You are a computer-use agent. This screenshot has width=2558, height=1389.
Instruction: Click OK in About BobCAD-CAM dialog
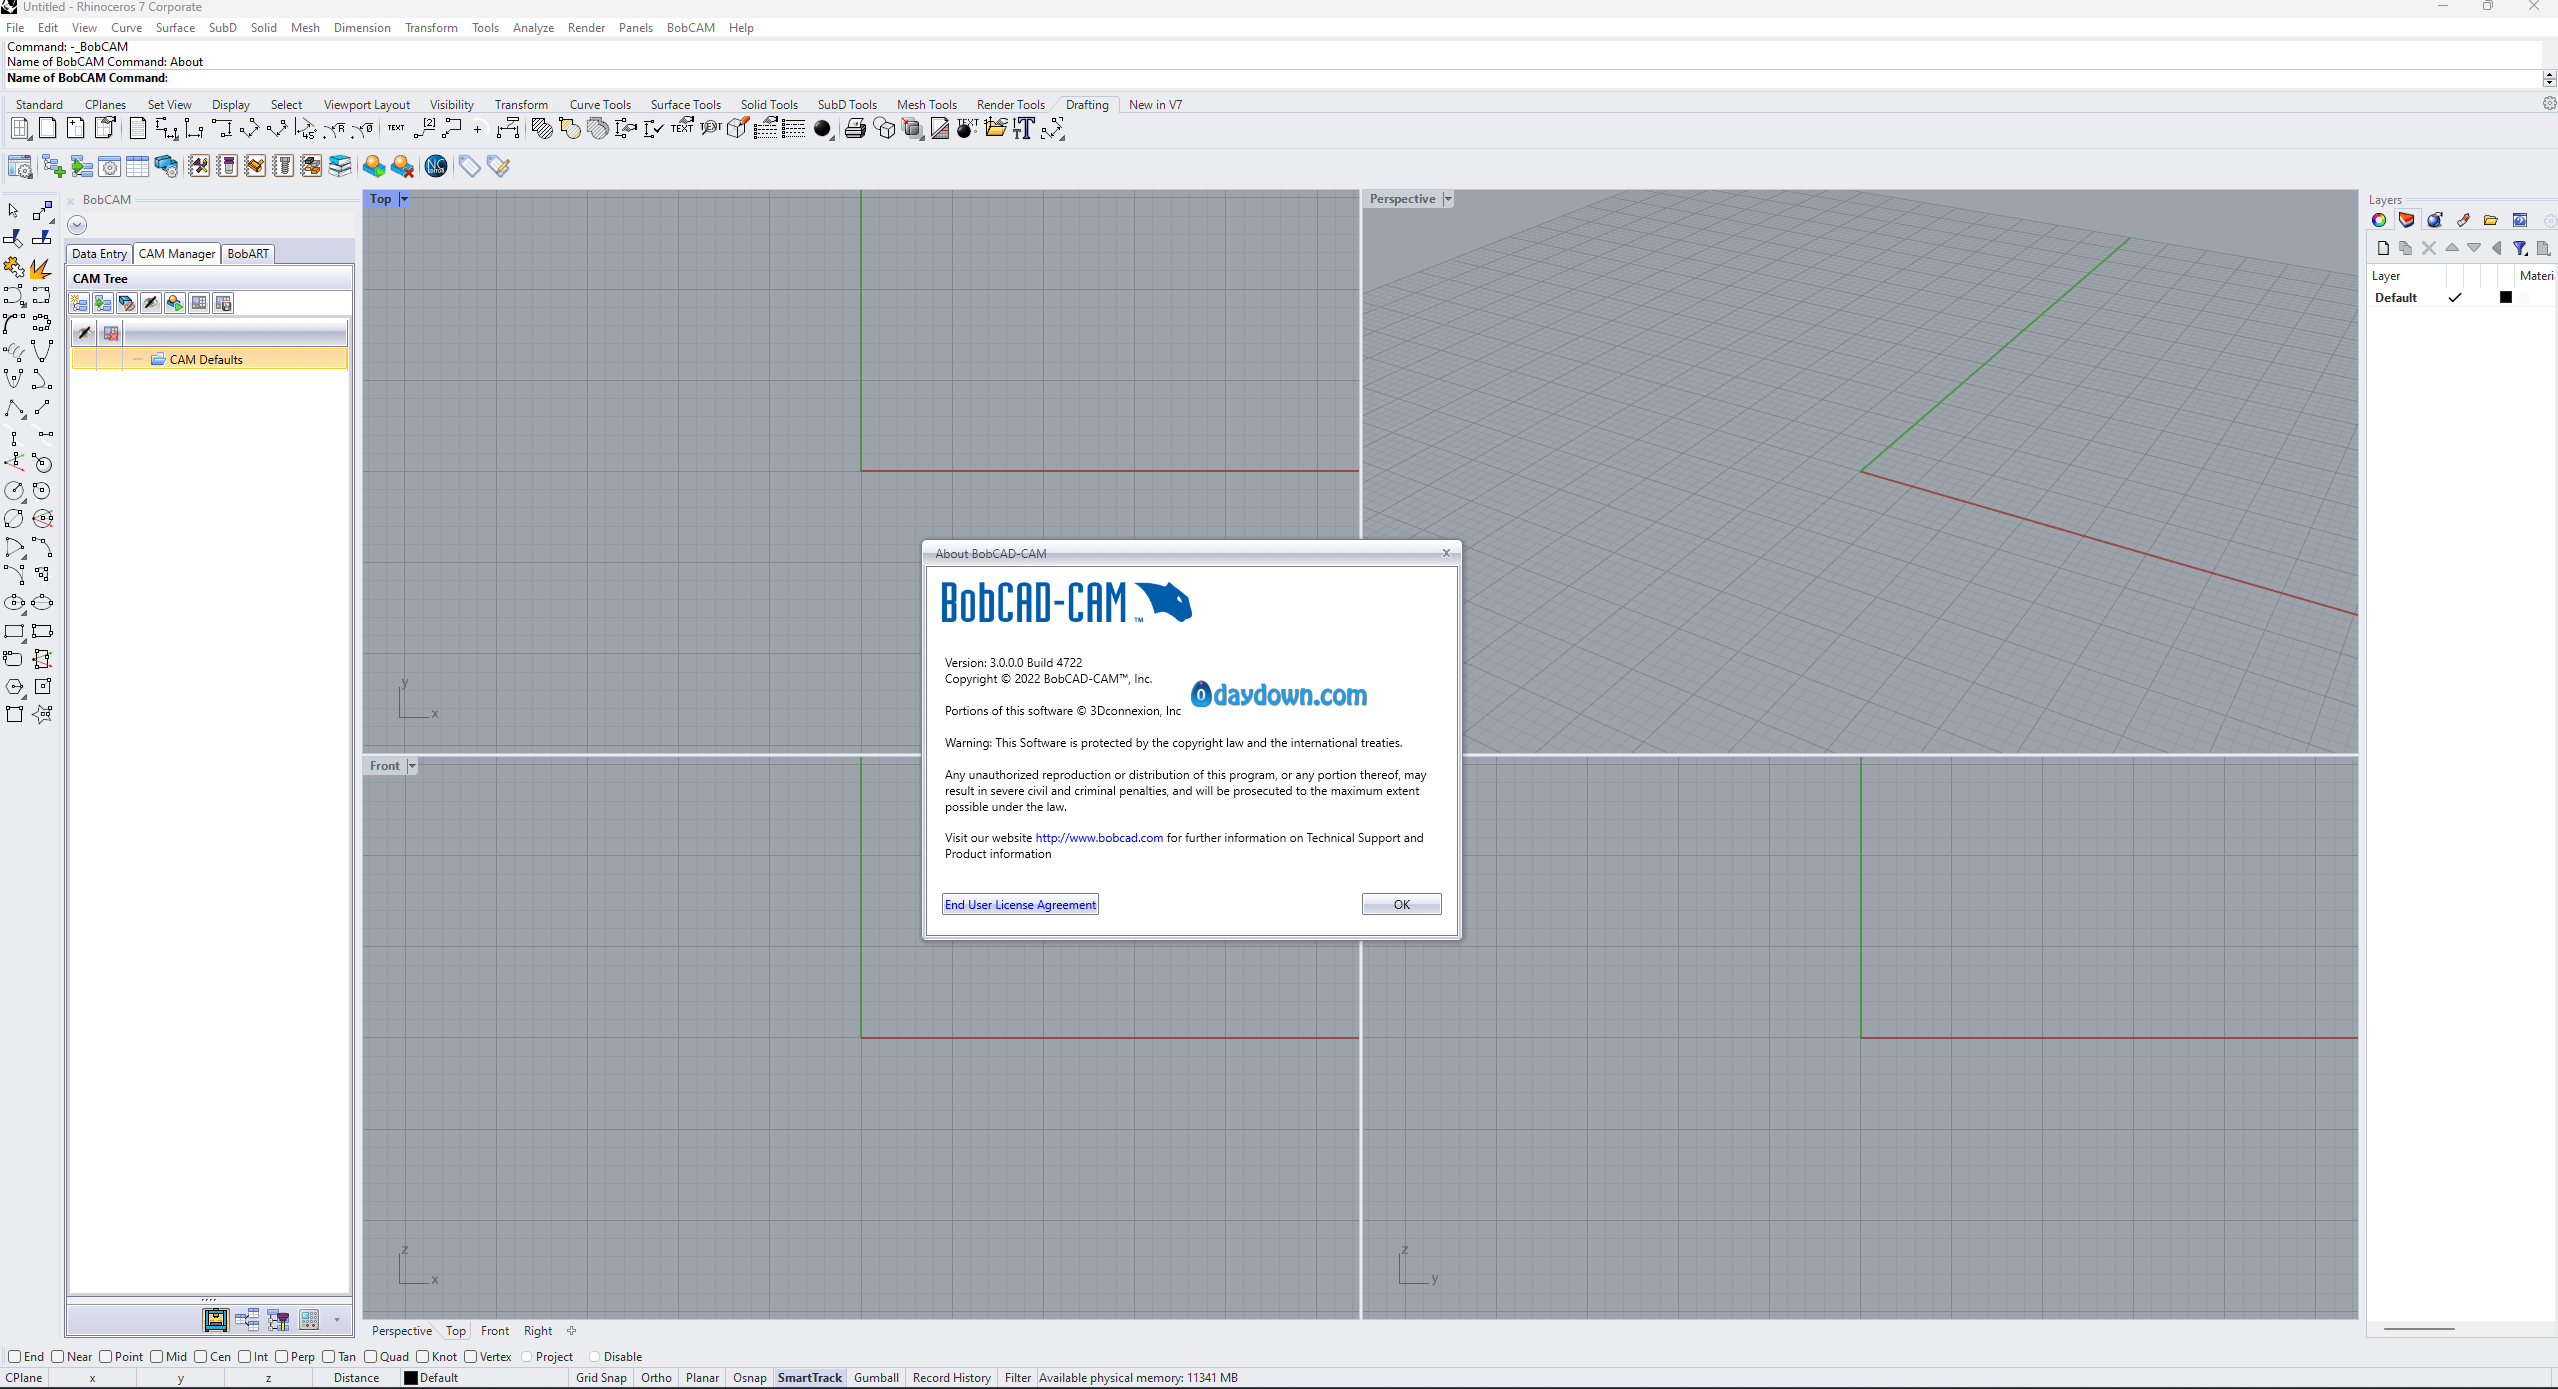click(x=1401, y=904)
